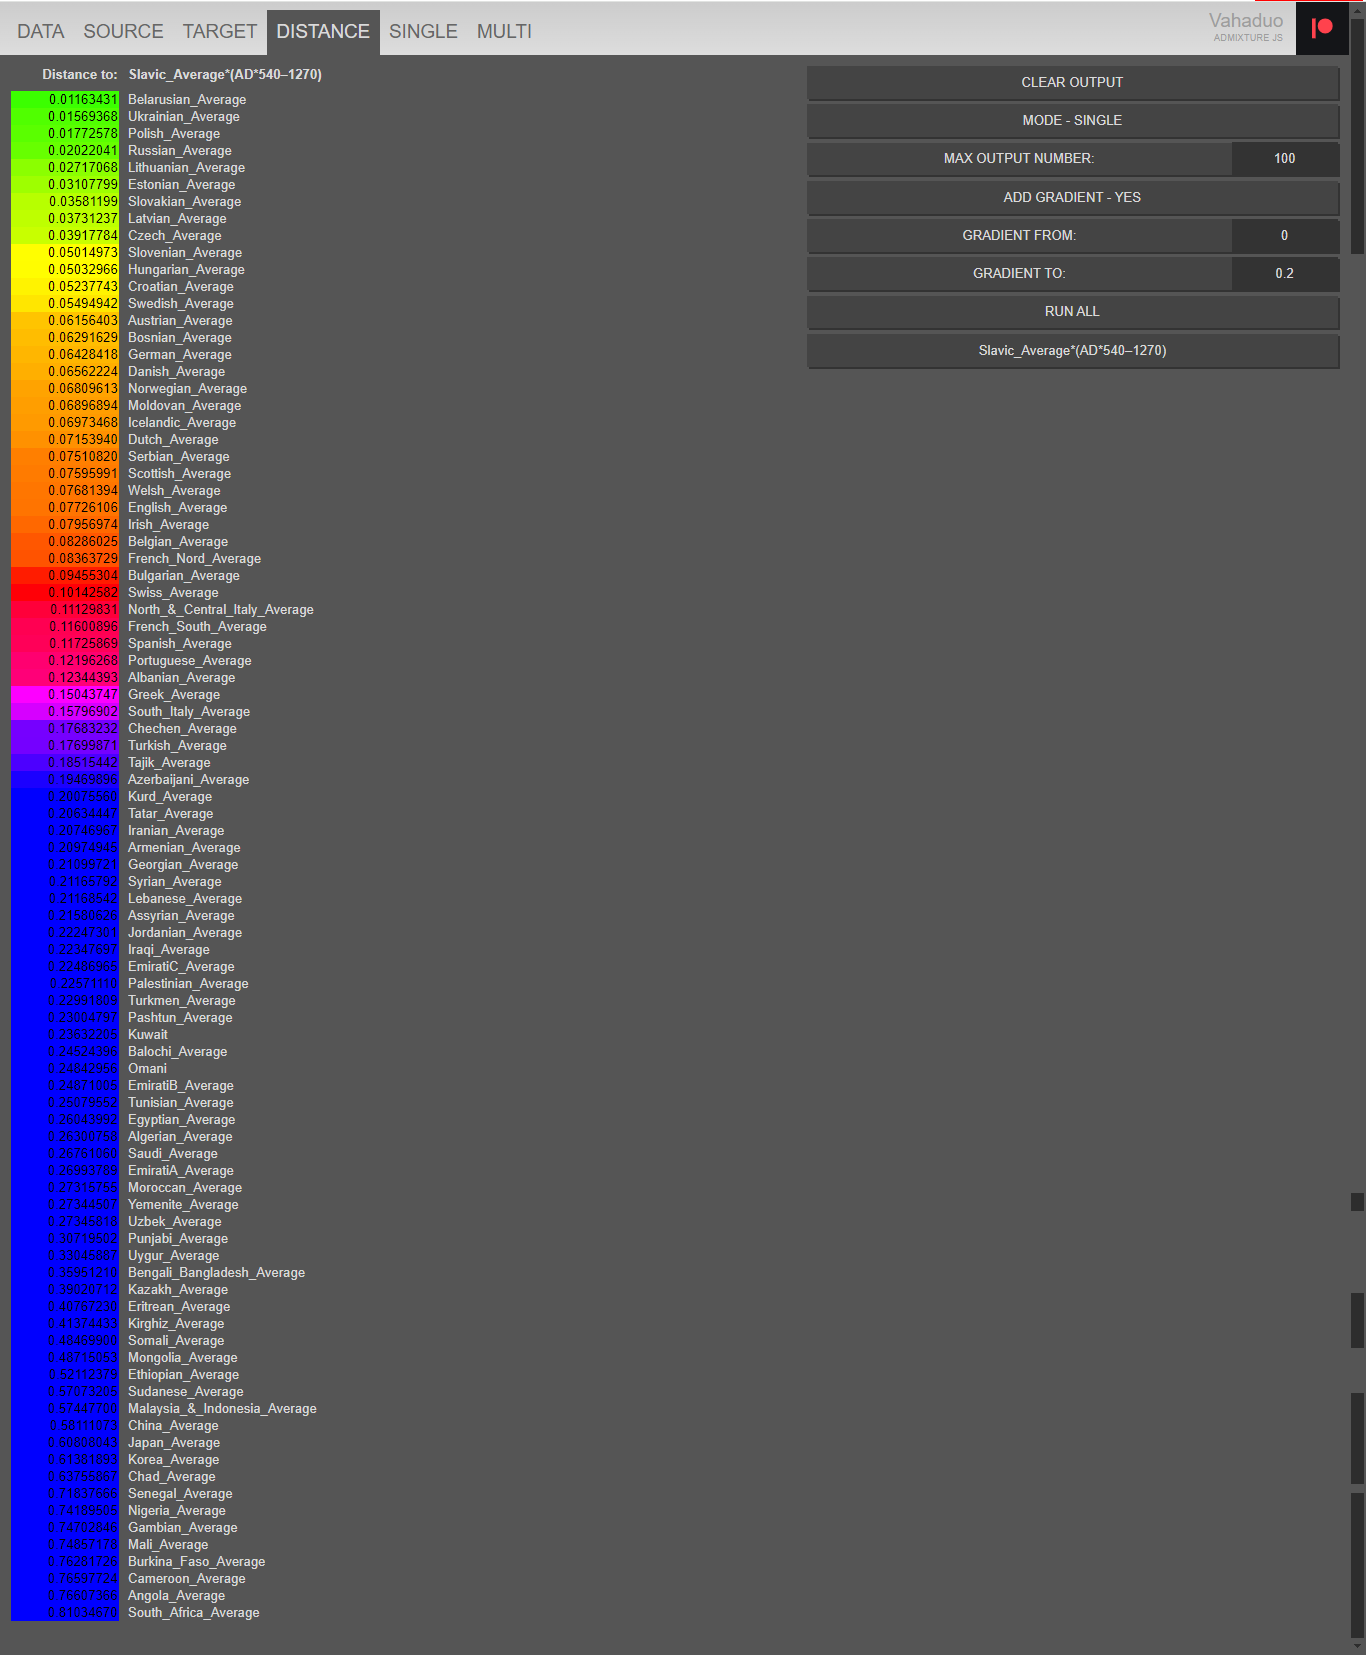Screen dimensions: 1366x1655
Task: Select the Chechen_Average entry
Action: 182,729
